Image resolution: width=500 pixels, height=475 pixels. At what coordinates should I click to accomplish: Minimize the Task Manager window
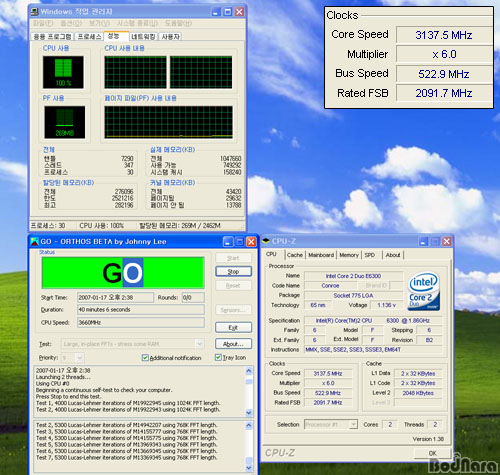[216, 12]
